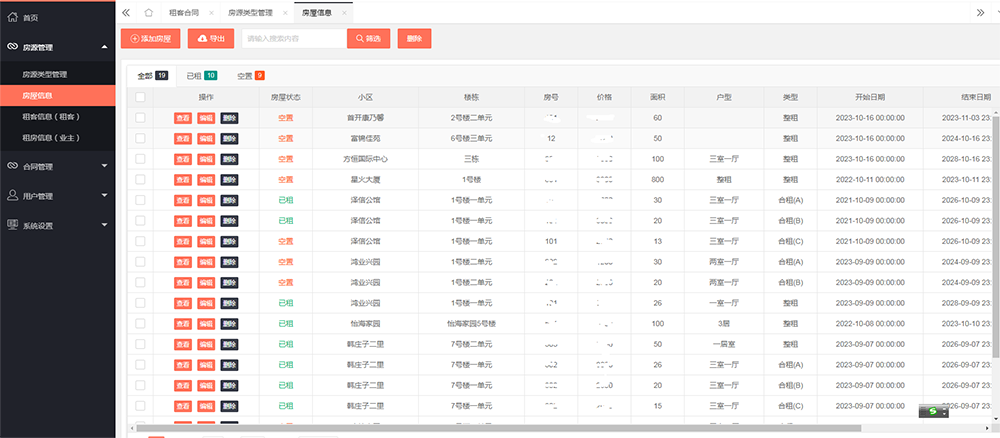1000x438 pixels.
Task: Close the 租客合同 tab with its X
Action: (211, 13)
